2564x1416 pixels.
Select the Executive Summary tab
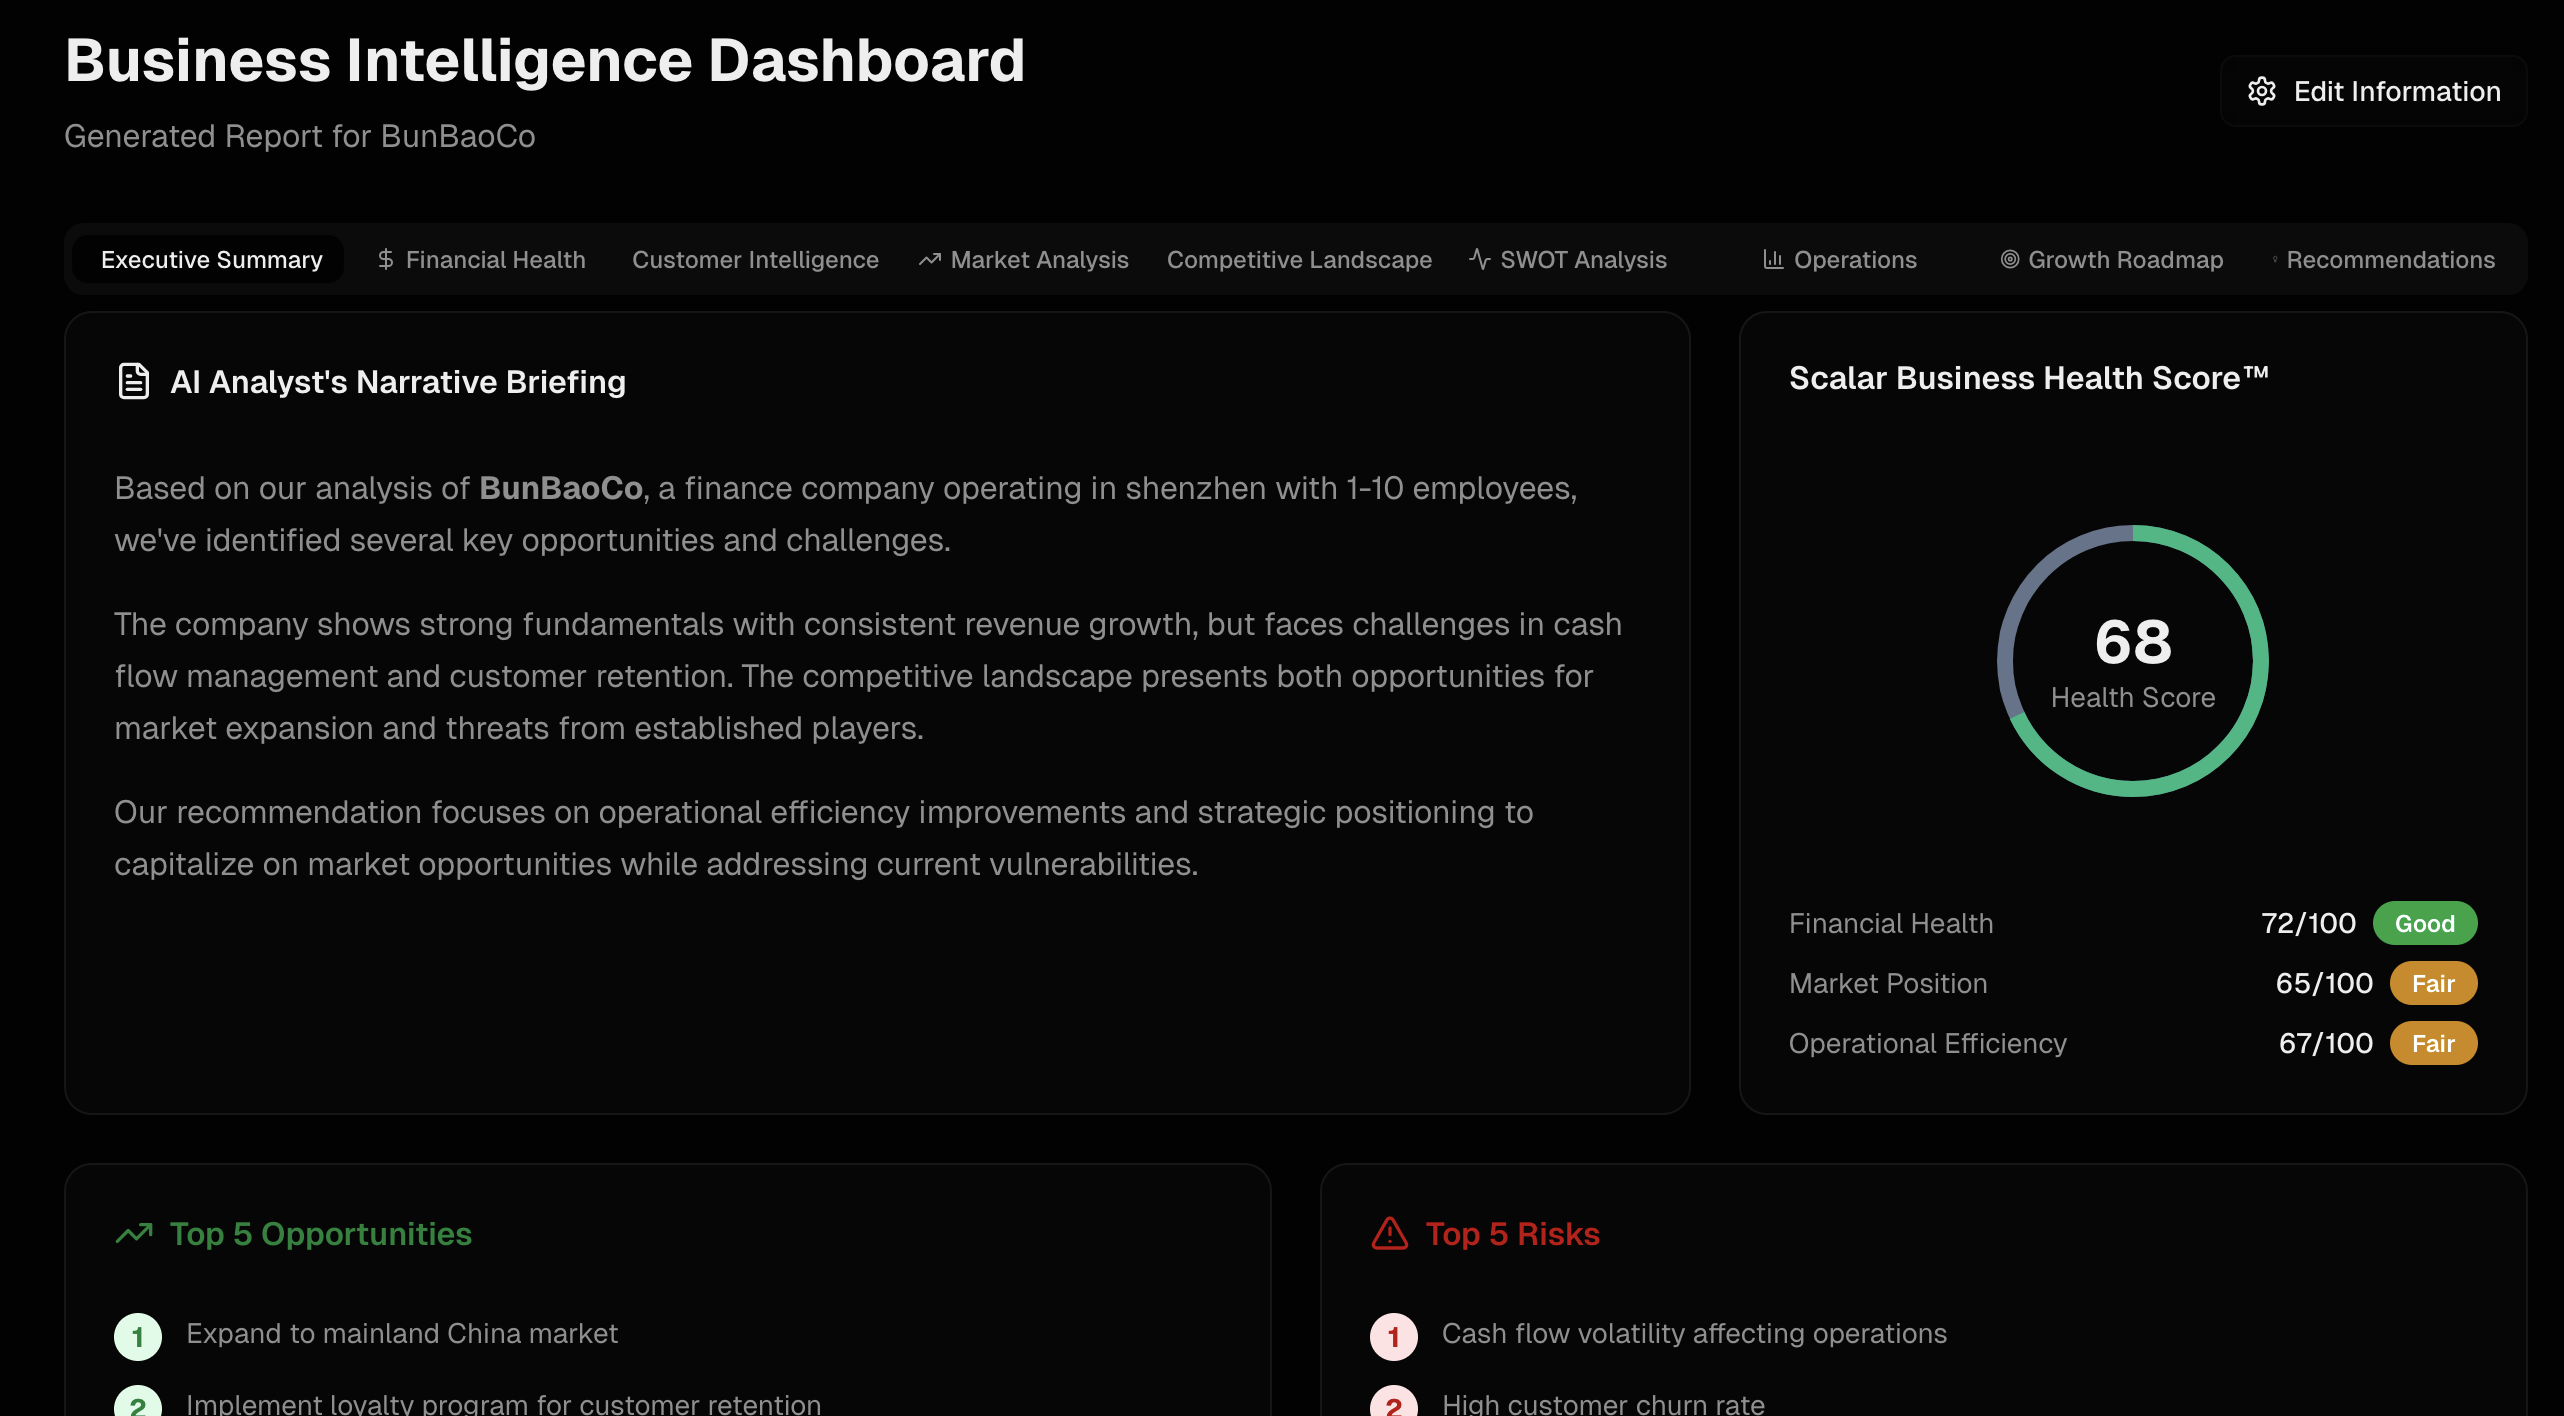point(211,260)
